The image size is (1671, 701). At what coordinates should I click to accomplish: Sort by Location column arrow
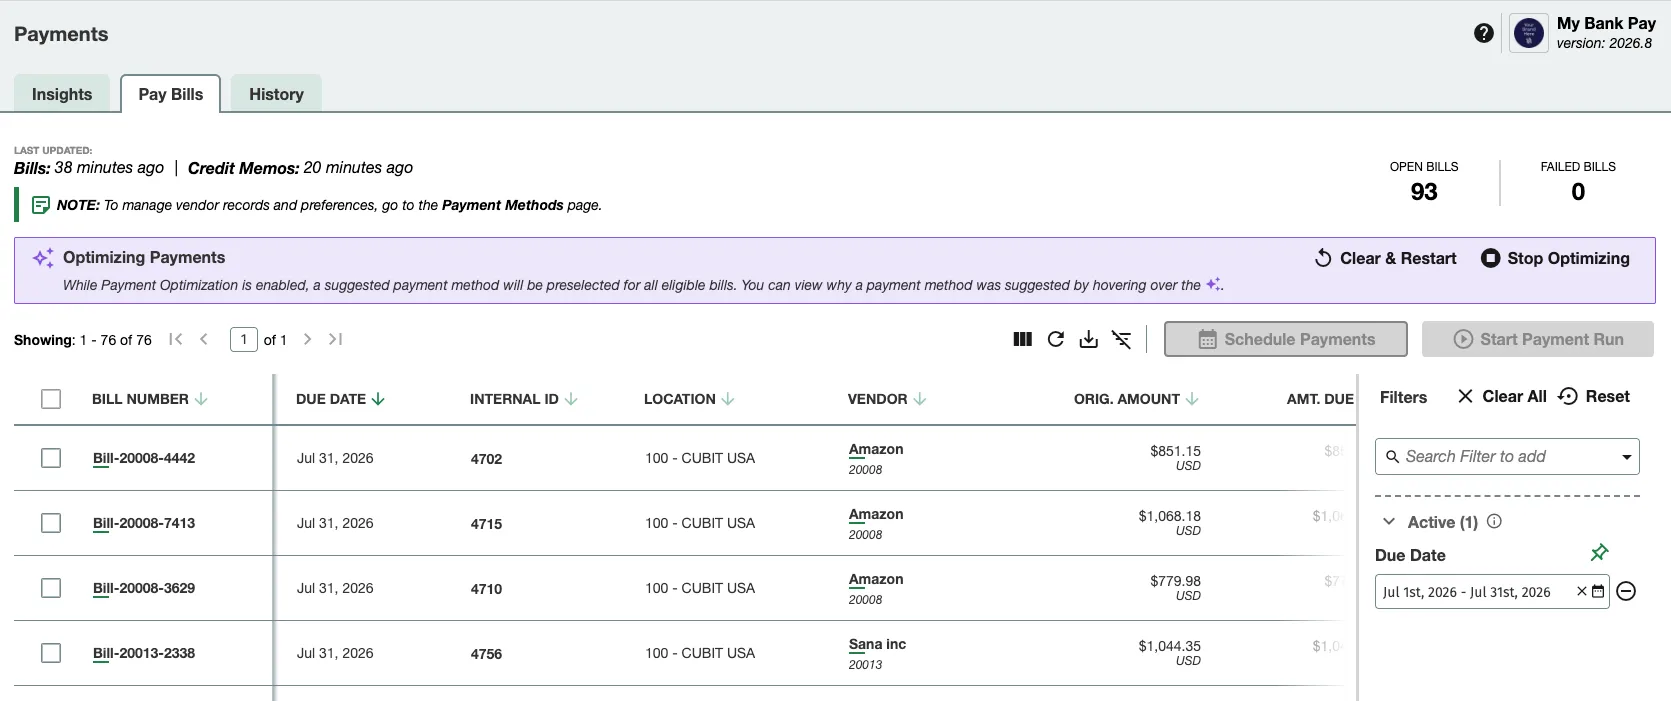[728, 399]
